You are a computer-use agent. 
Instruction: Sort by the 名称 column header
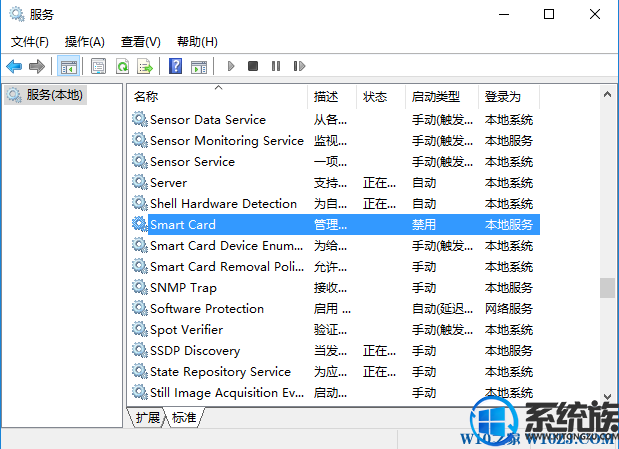tap(218, 97)
